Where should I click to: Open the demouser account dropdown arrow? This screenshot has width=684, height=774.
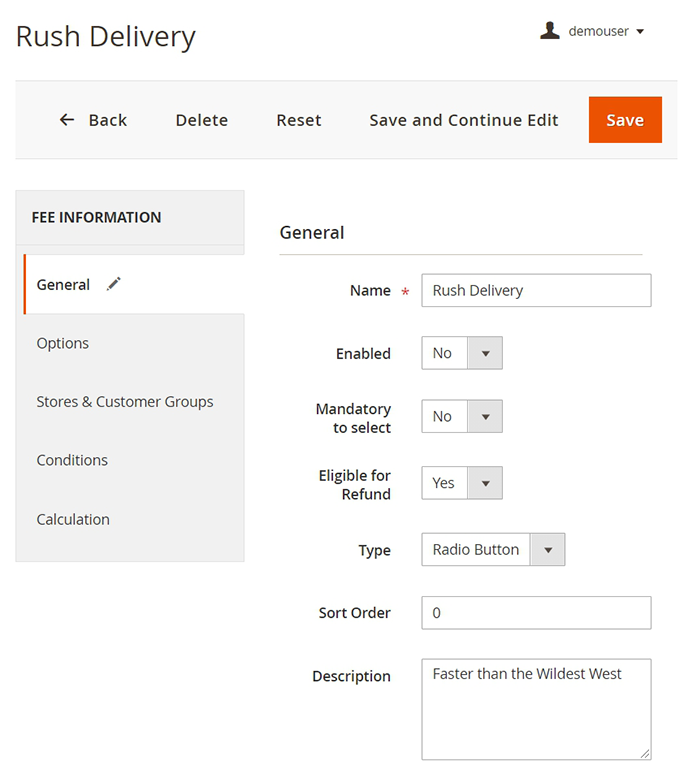click(x=640, y=32)
